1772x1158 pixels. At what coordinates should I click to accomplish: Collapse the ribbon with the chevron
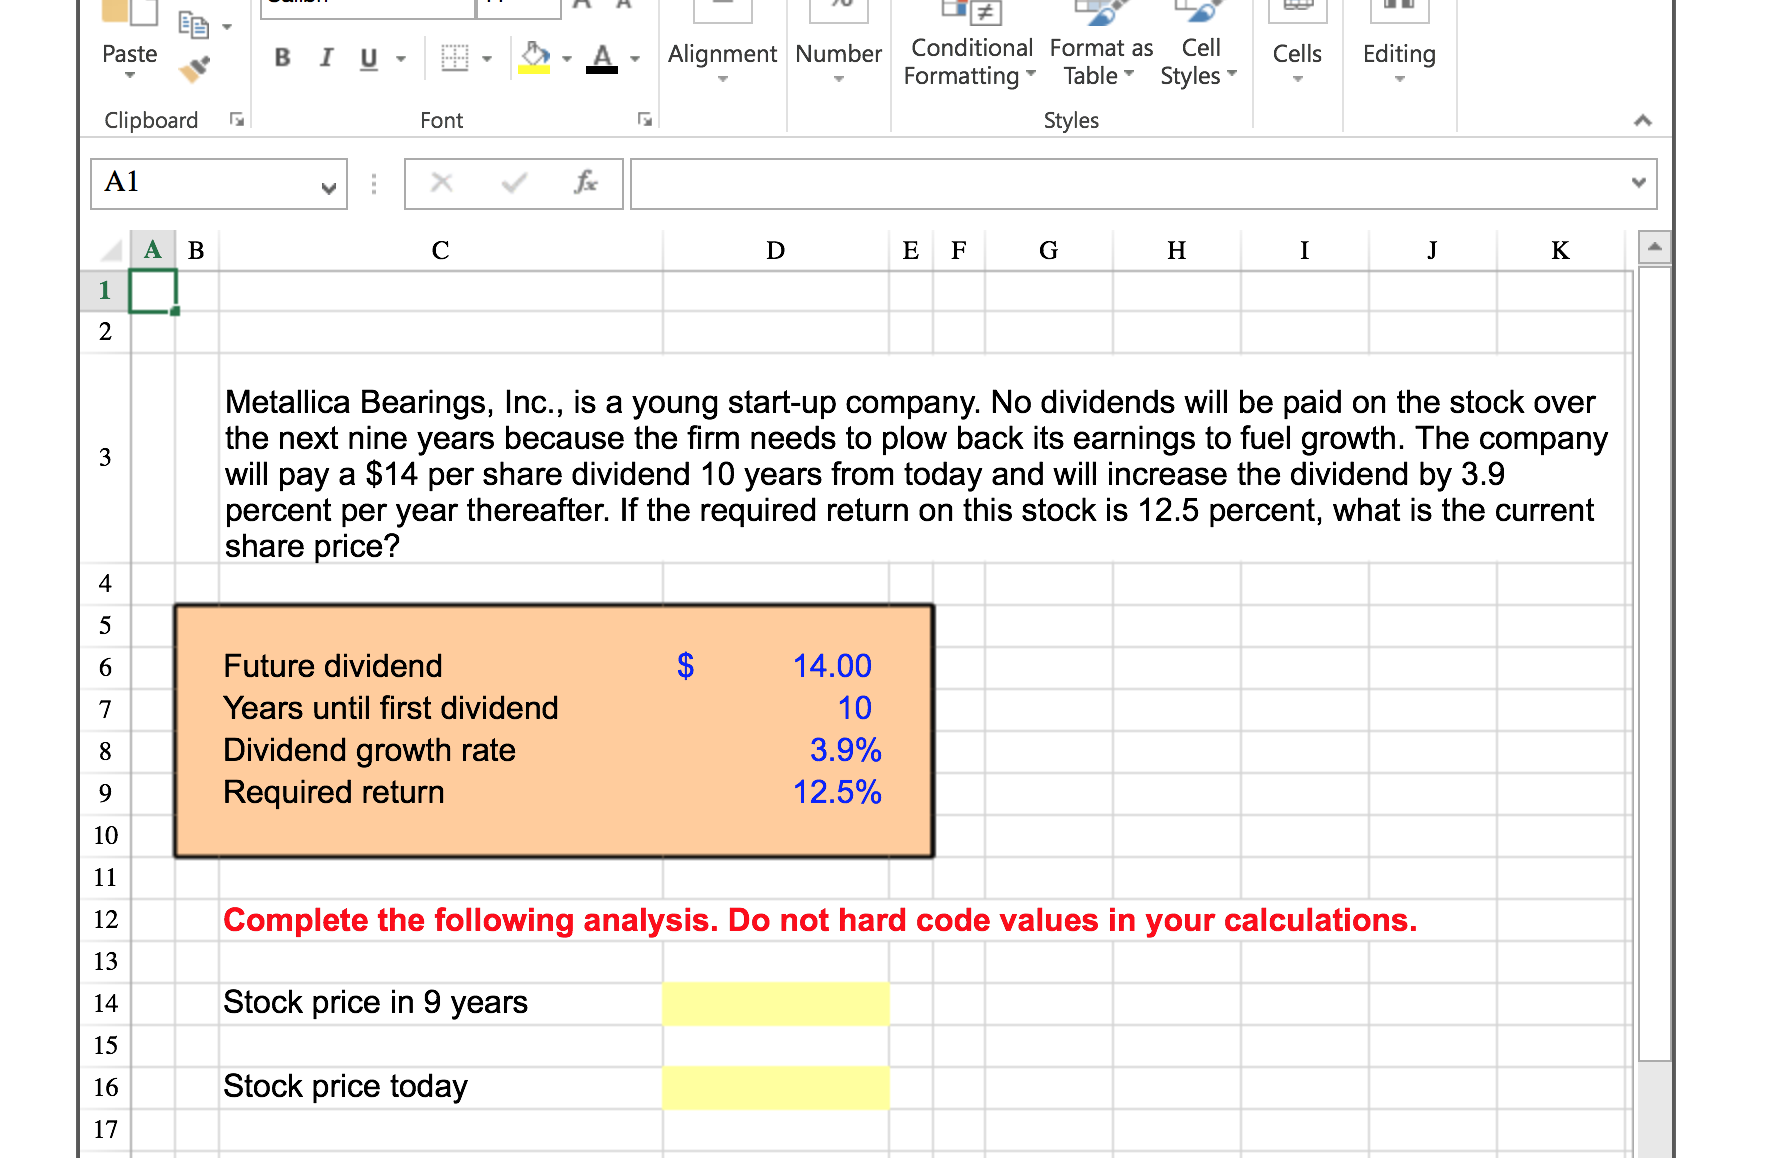(x=1643, y=119)
